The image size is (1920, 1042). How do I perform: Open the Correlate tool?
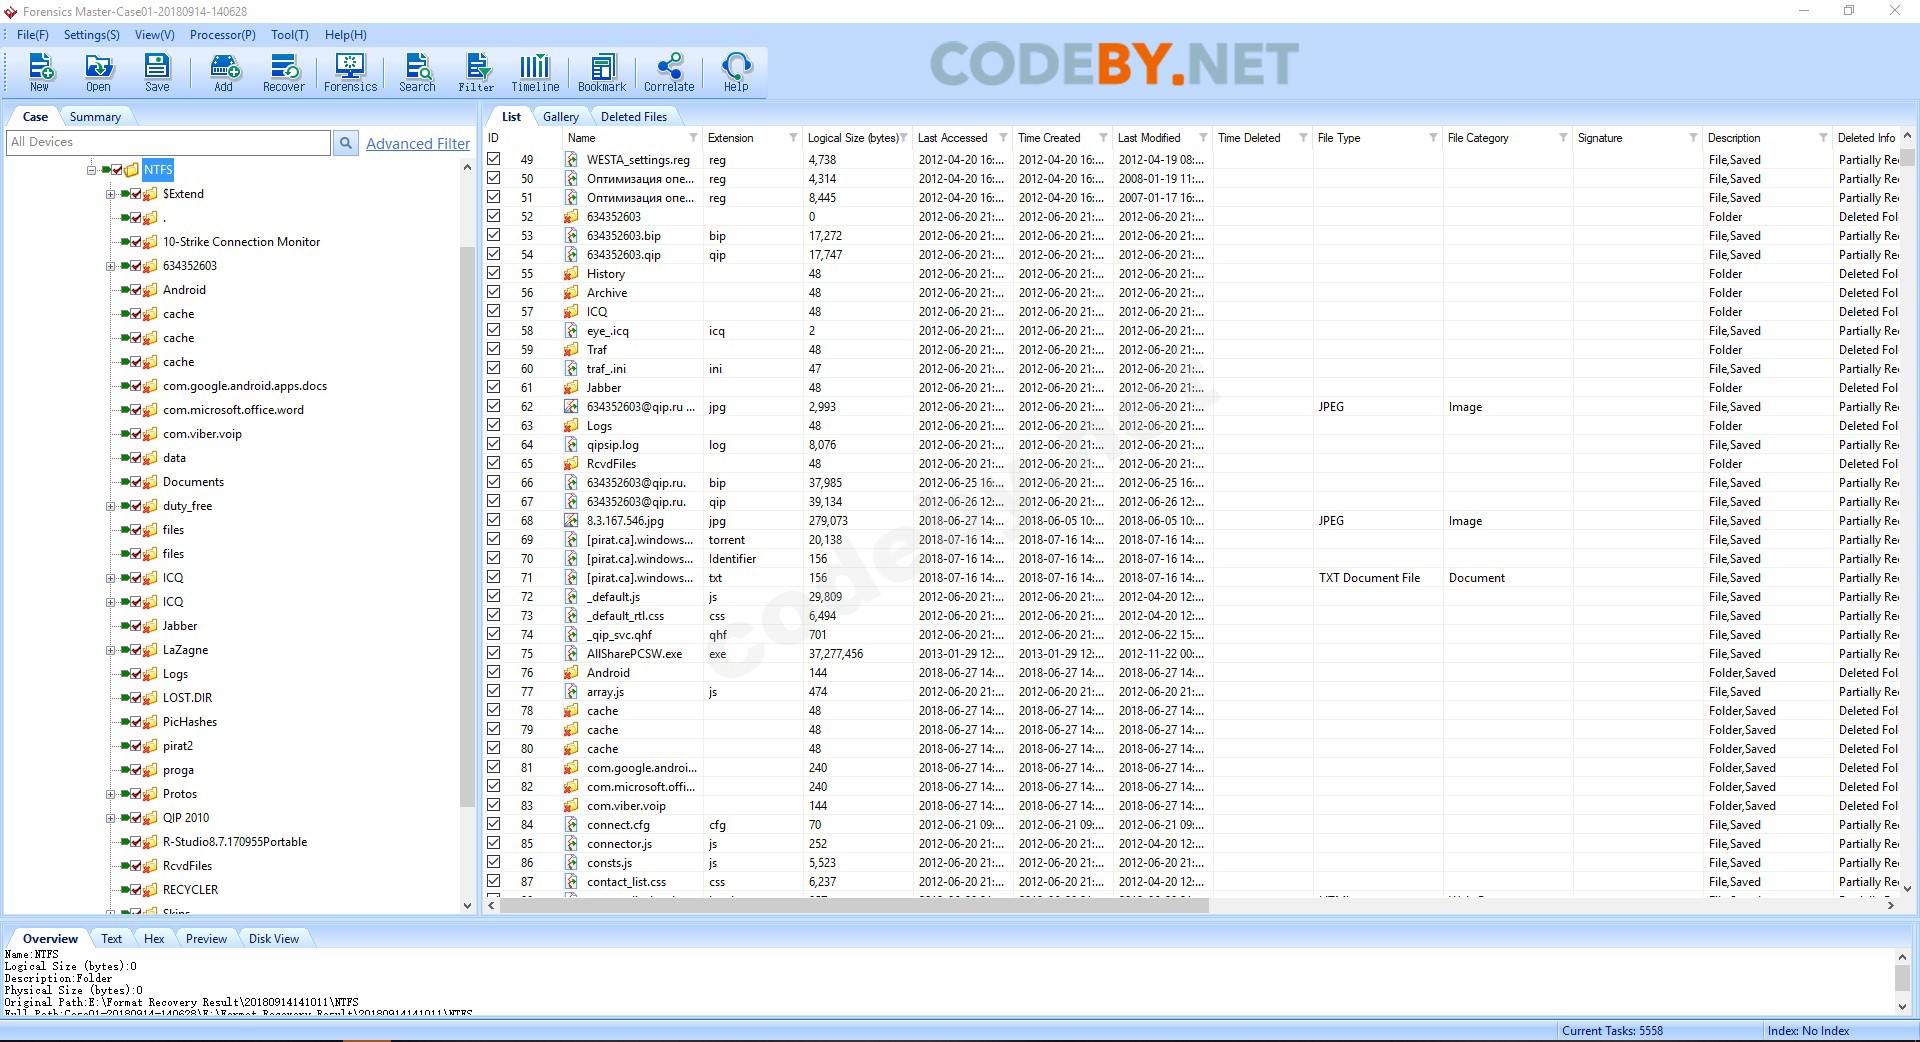coord(669,72)
